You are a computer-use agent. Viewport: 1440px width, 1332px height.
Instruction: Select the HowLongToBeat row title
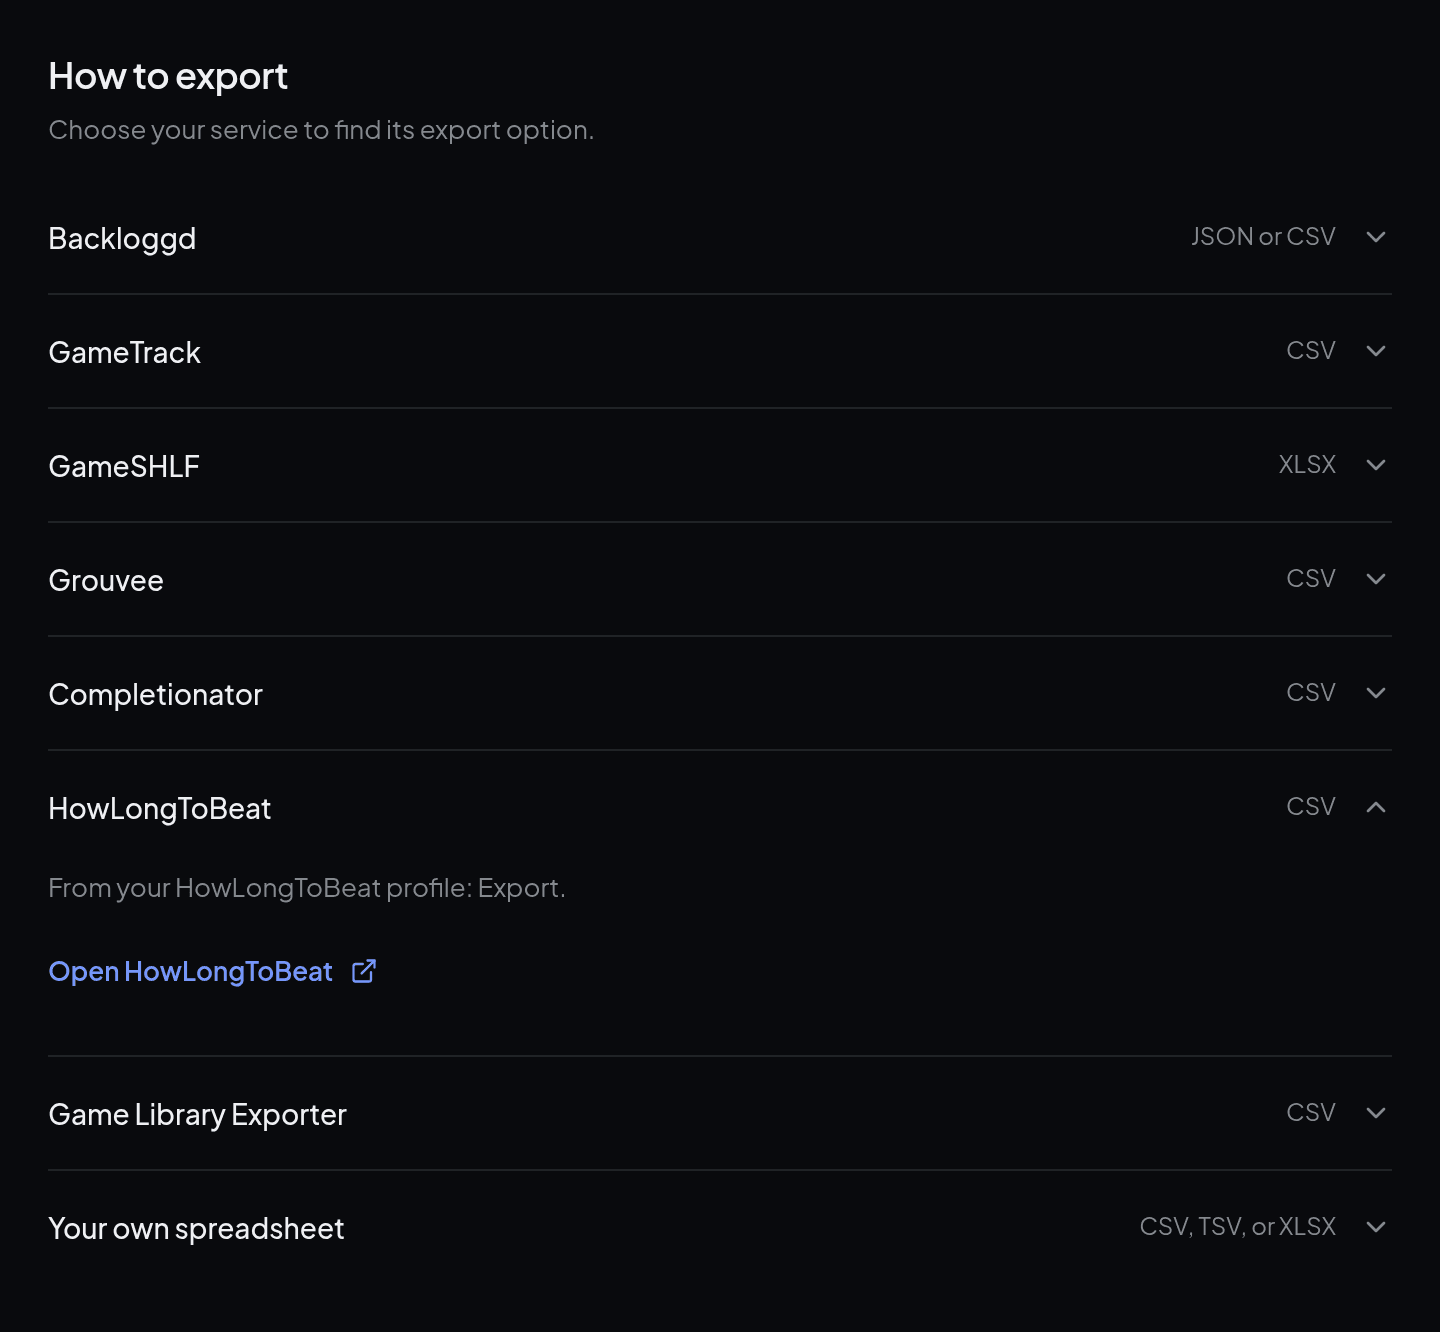[x=160, y=808]
